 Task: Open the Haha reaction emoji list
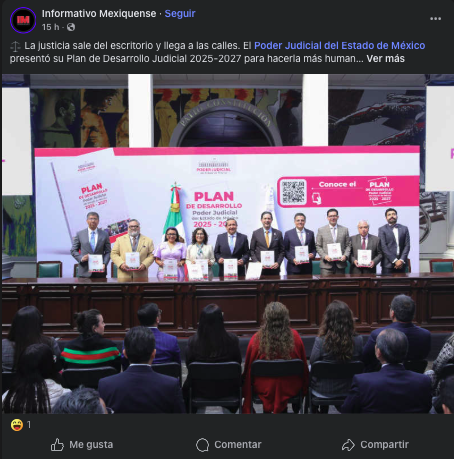pyautogui.click(x=16, y=425)
